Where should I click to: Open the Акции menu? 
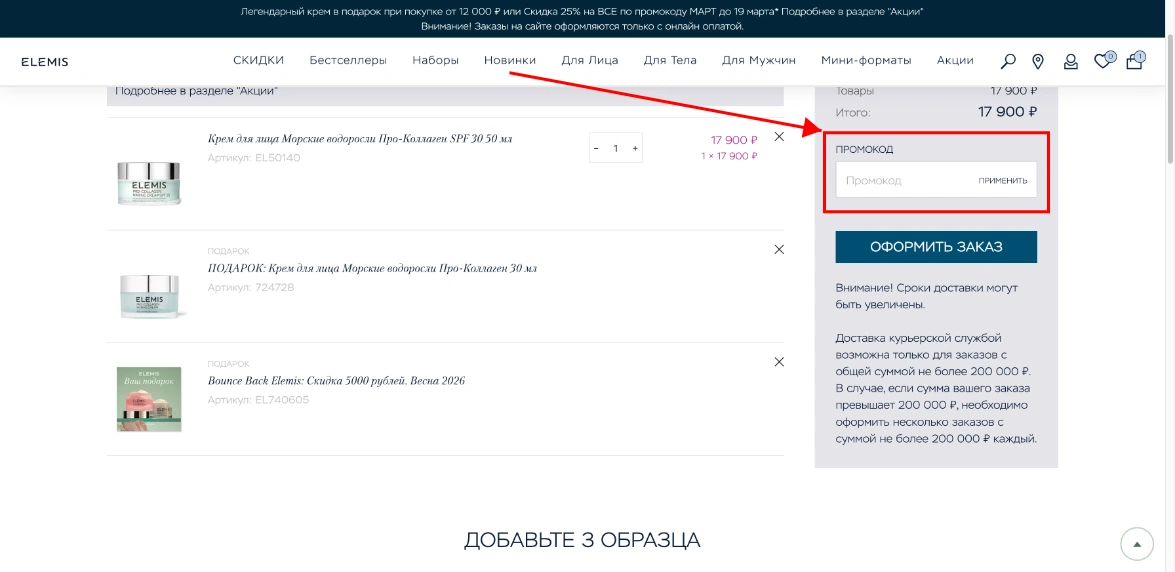(955, 61)
